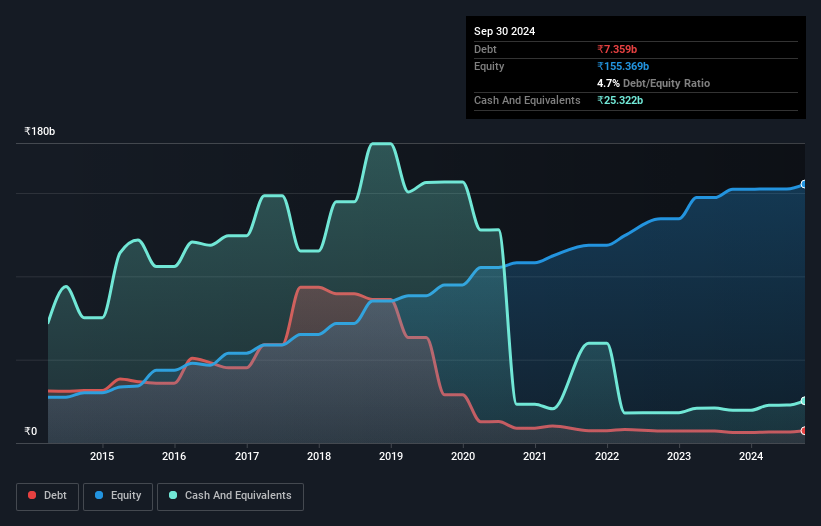Image resolution: width=821 pixels, height=526 pixels.
Task: Select the teal Cash endpoint marker
Action: [804, 401]
